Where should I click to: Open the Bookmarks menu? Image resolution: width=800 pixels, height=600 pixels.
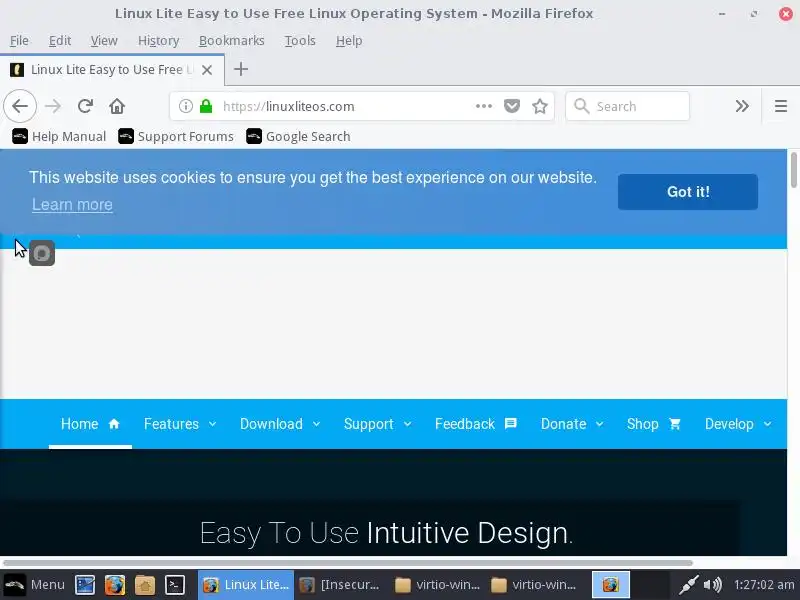click(232, 40)
